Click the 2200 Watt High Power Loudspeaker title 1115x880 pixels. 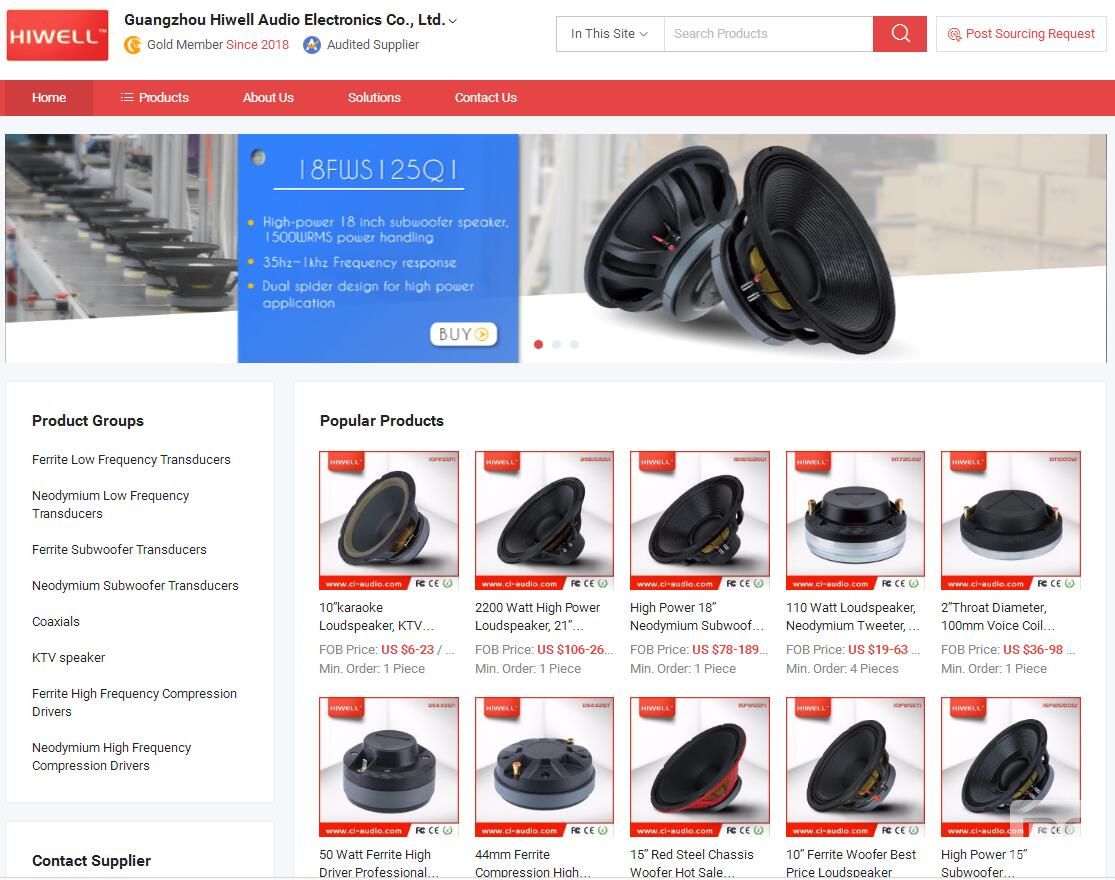point(538,617)
